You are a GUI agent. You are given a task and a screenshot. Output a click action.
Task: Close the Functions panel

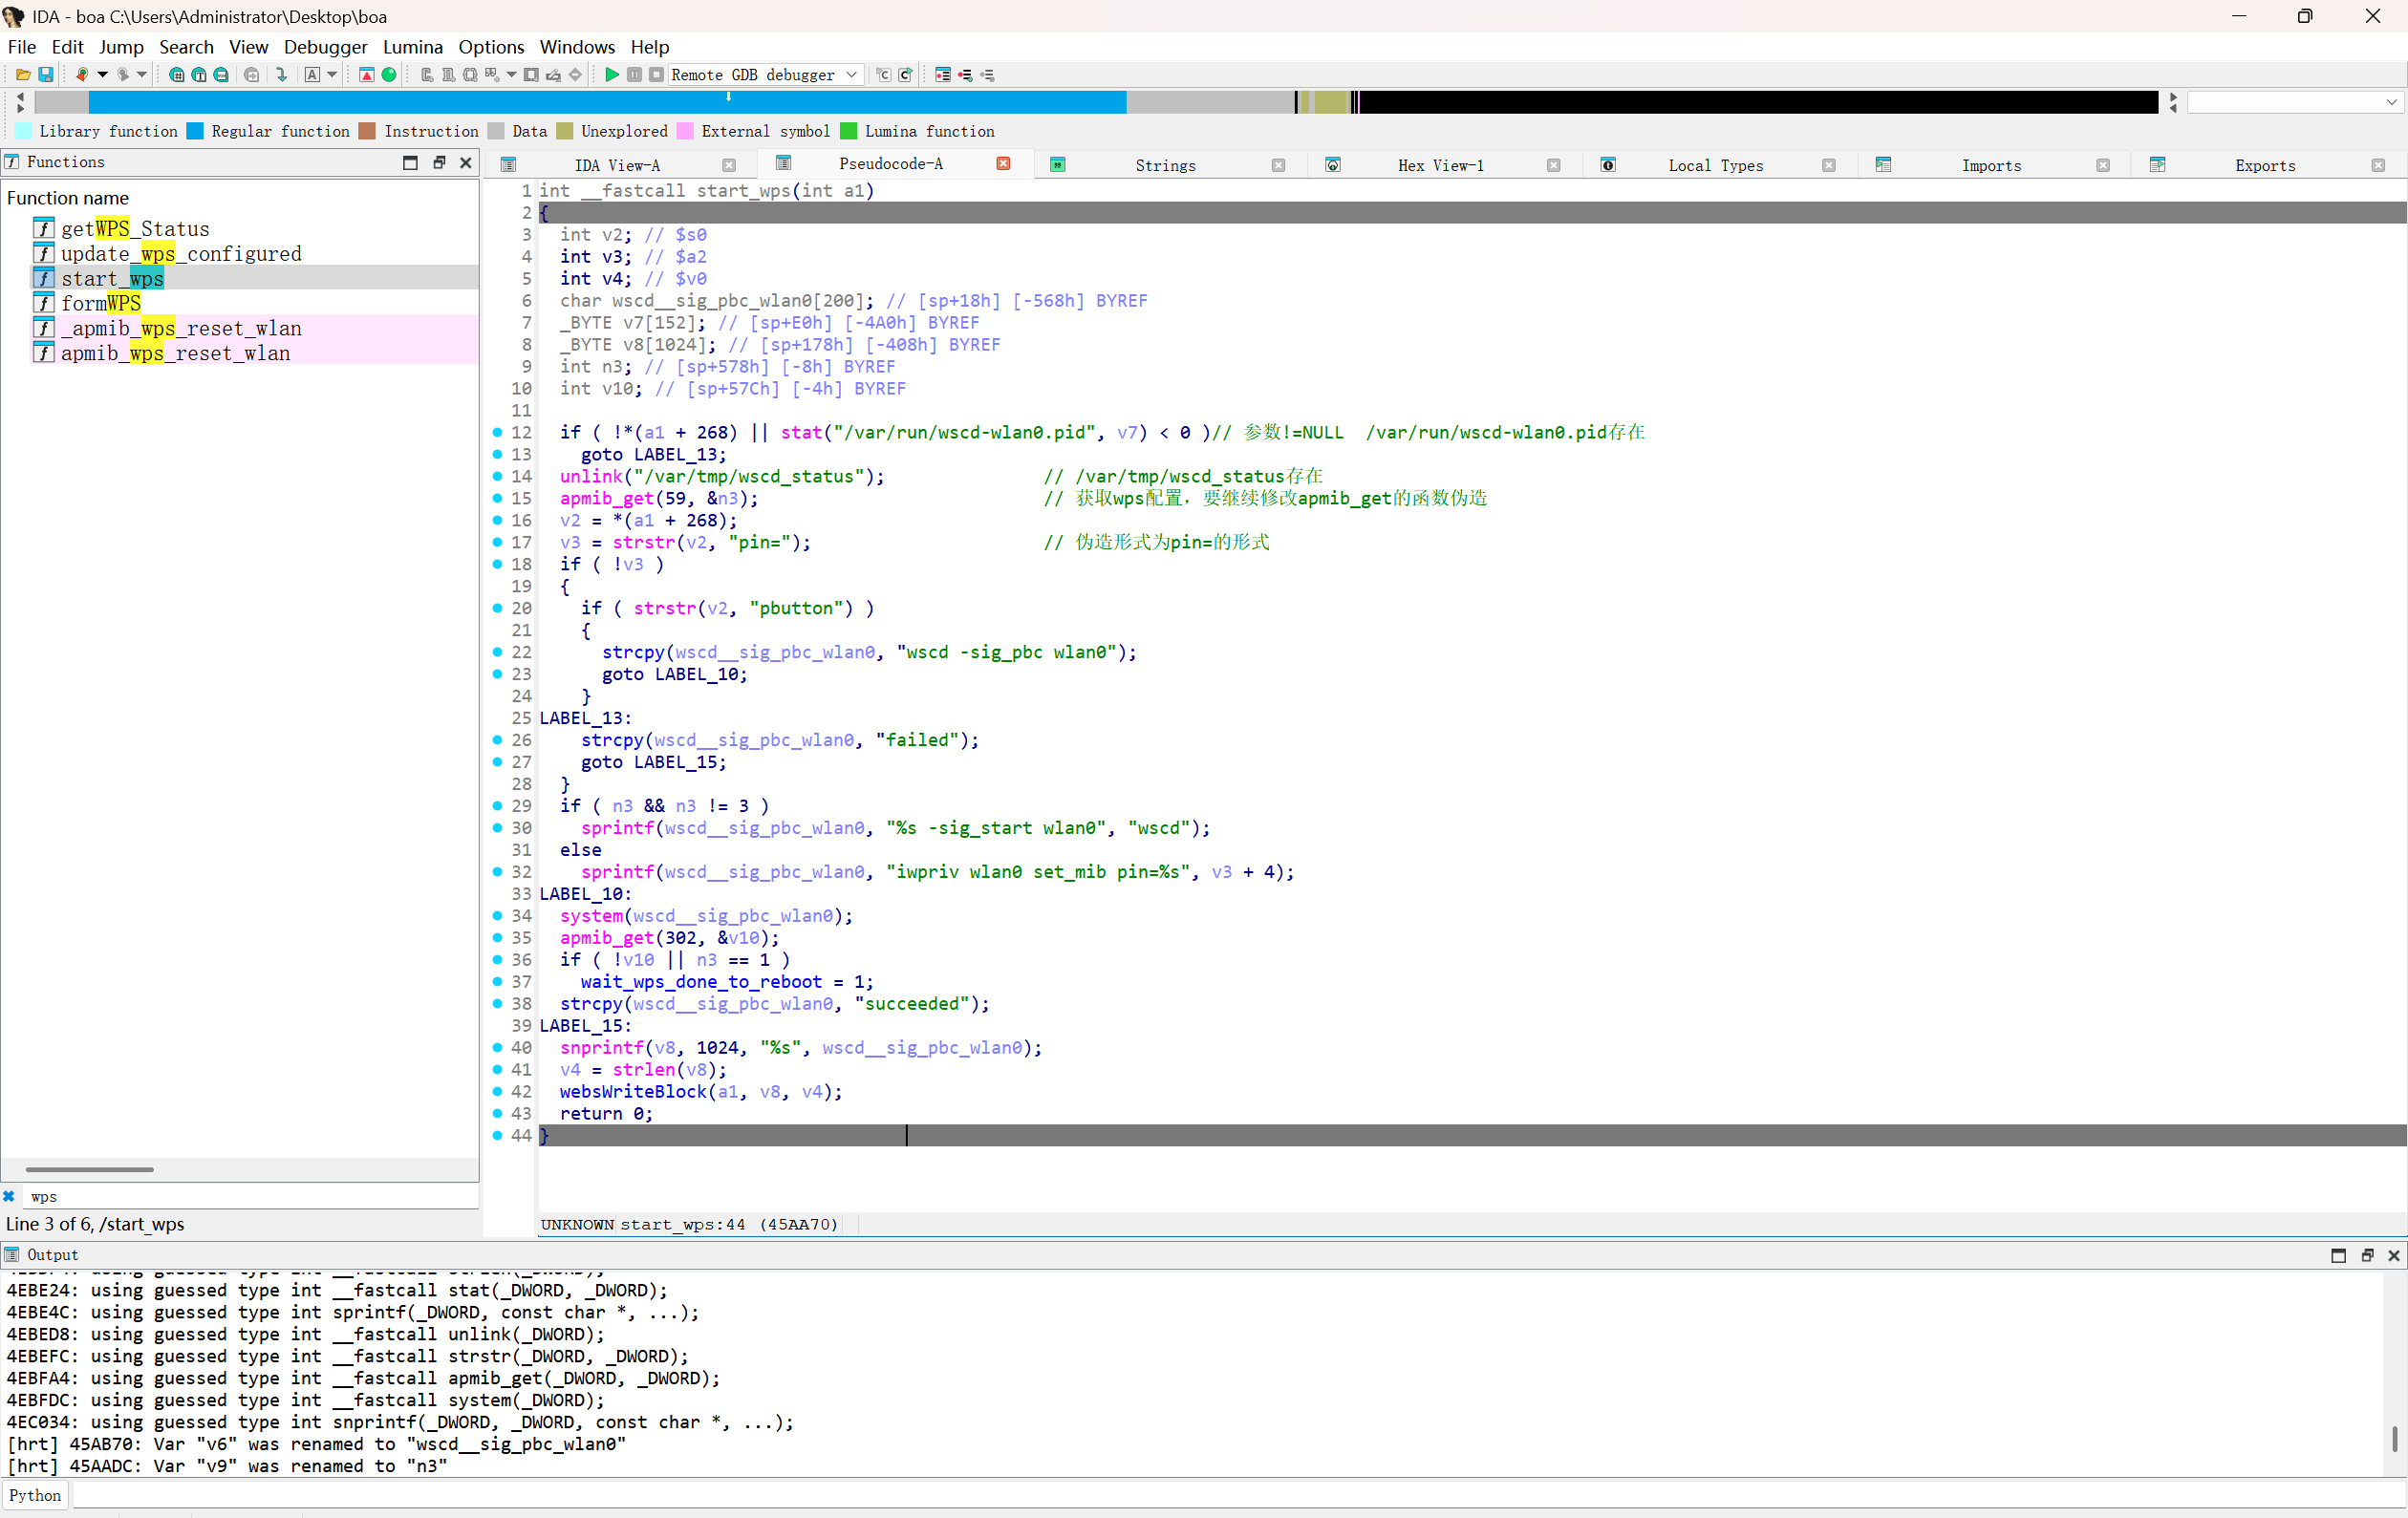(x=466, y=163)
